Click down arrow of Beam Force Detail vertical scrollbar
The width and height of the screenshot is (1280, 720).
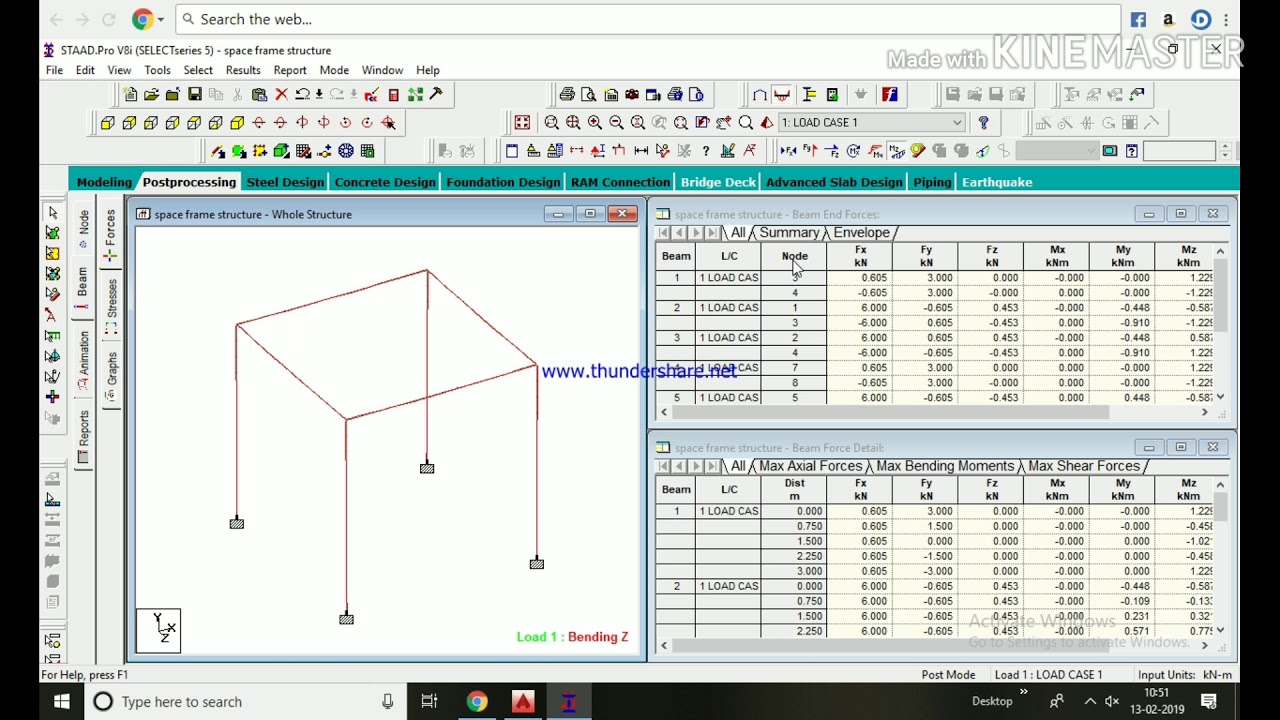[1220, 631]
